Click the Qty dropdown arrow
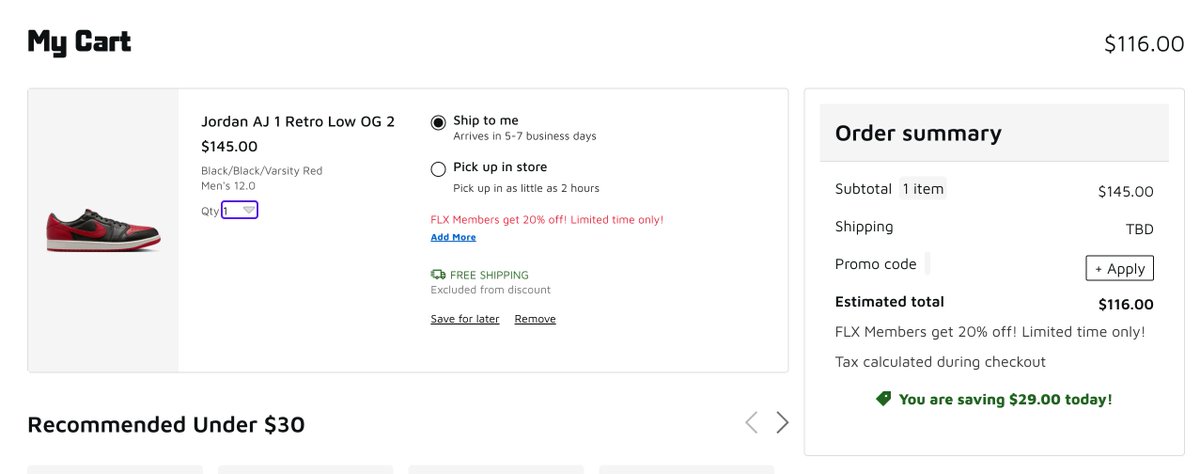The image size is (1200, 474). click(x=249, y=210)
